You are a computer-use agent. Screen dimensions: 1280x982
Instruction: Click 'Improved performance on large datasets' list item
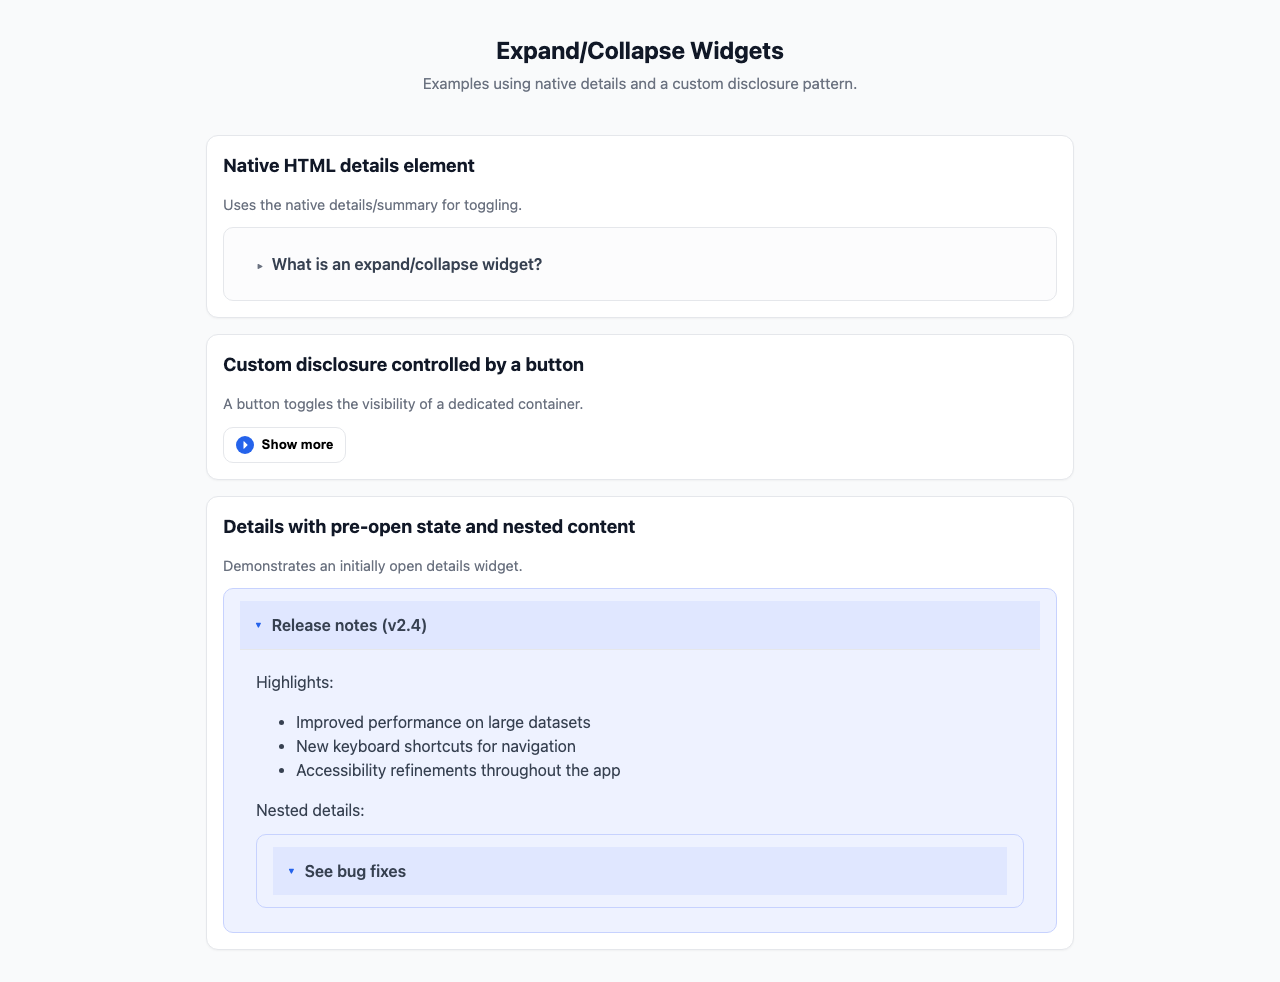pyautogui.click(x=443, y=723)
